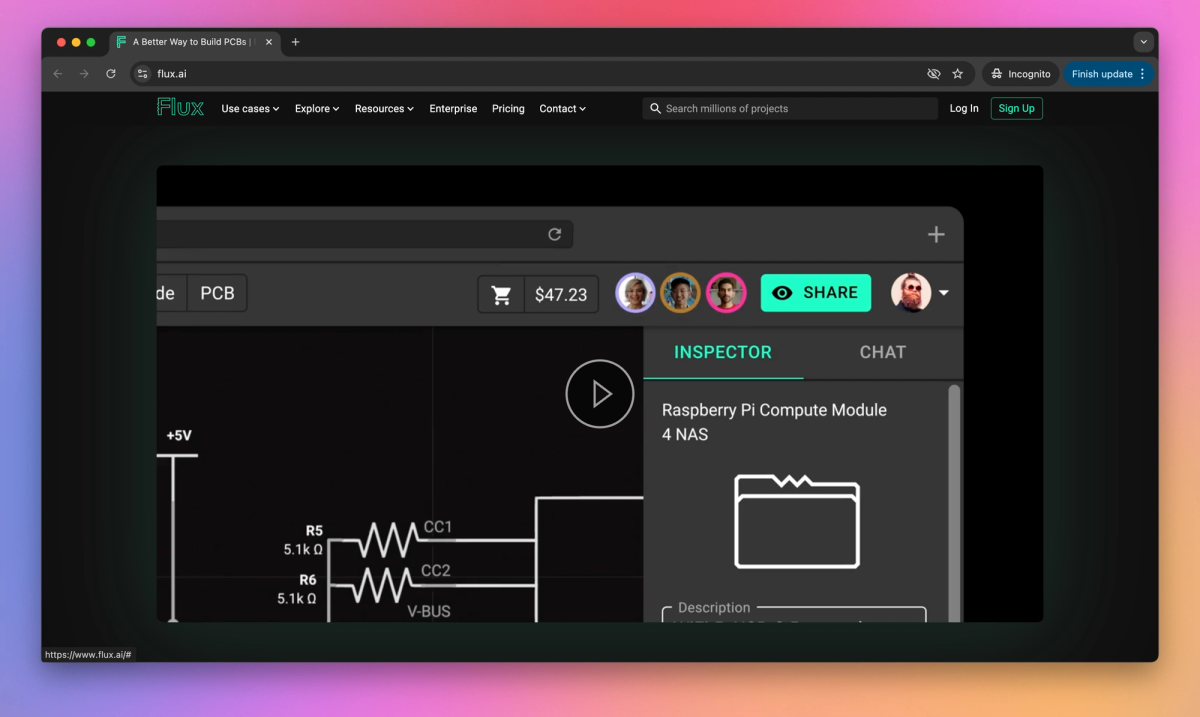Click the browser forward arrow

click(x=84, y=74)
